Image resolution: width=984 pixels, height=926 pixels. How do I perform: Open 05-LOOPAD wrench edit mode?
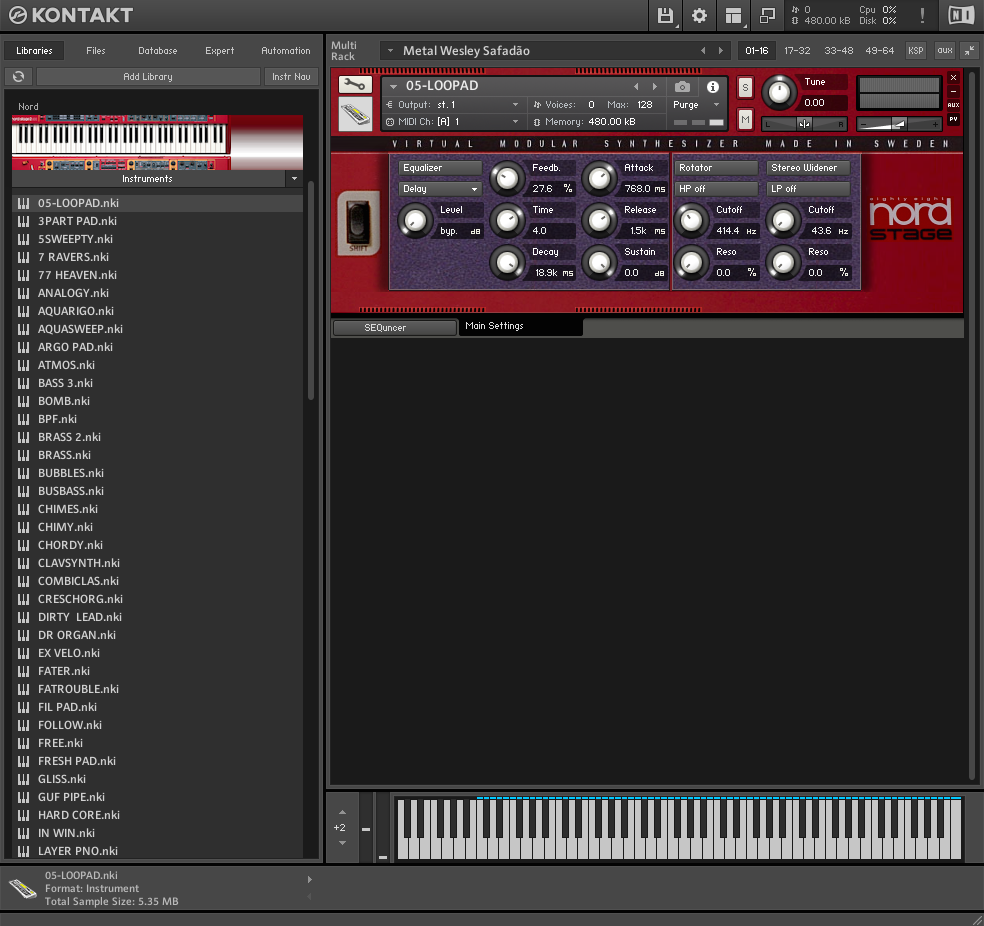pos(355,84)
